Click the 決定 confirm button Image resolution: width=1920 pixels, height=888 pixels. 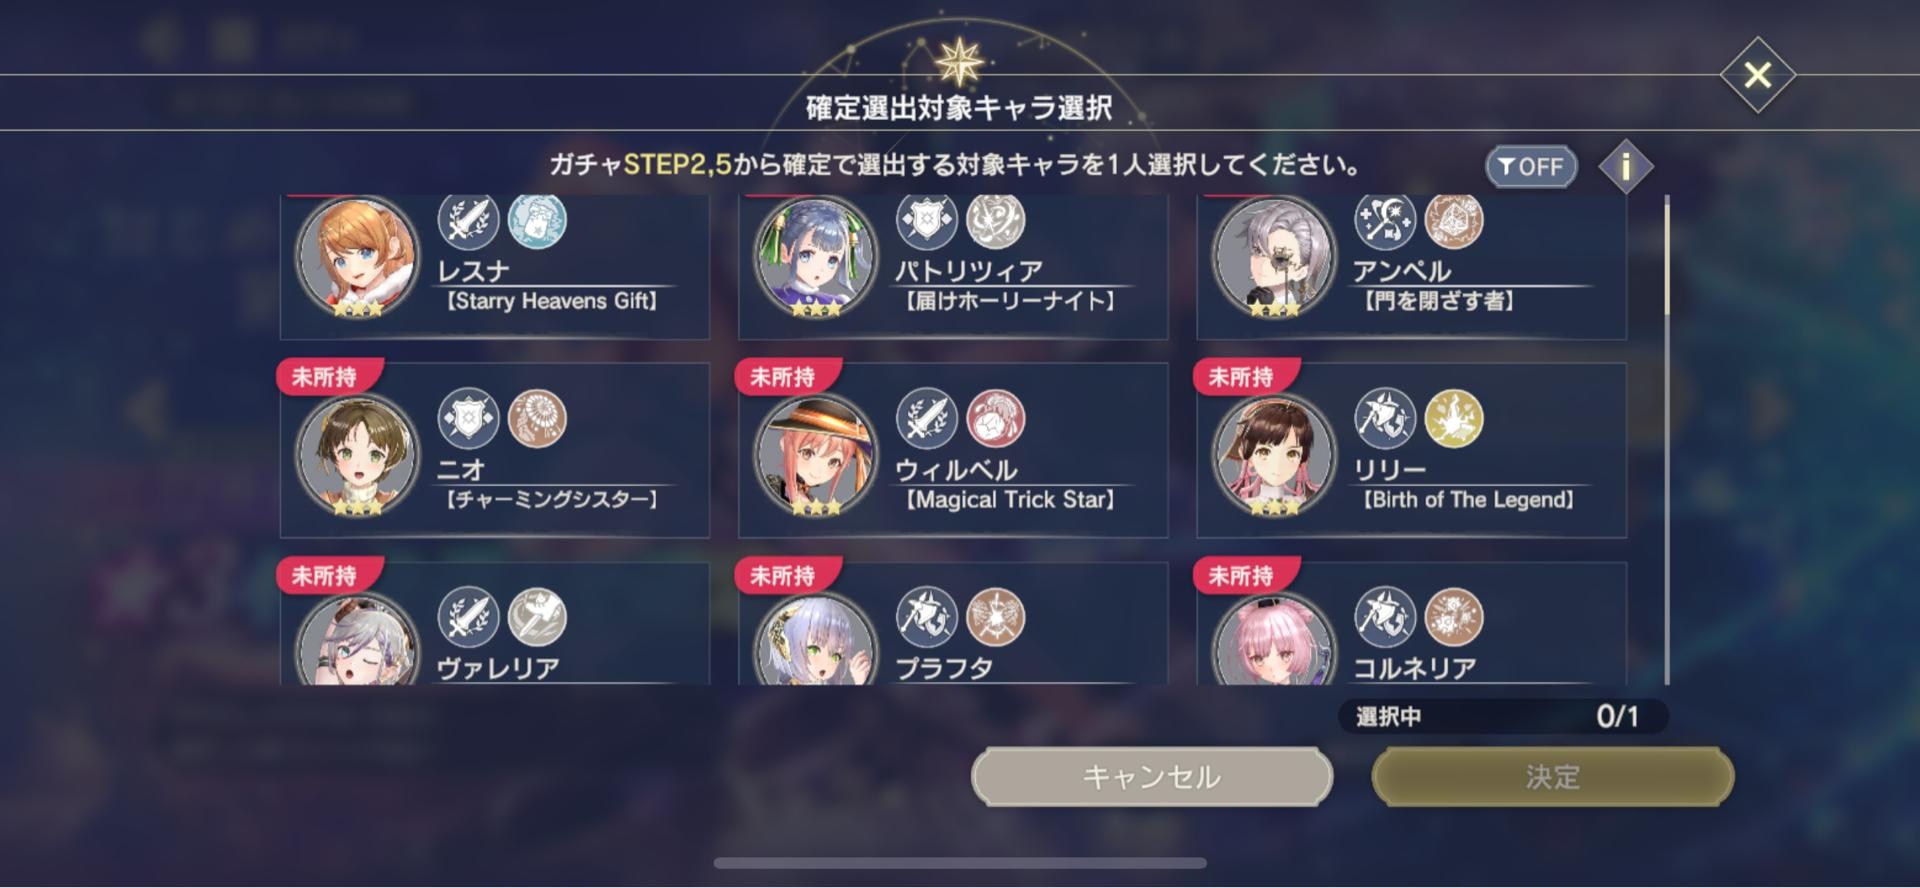[1553, 777]
